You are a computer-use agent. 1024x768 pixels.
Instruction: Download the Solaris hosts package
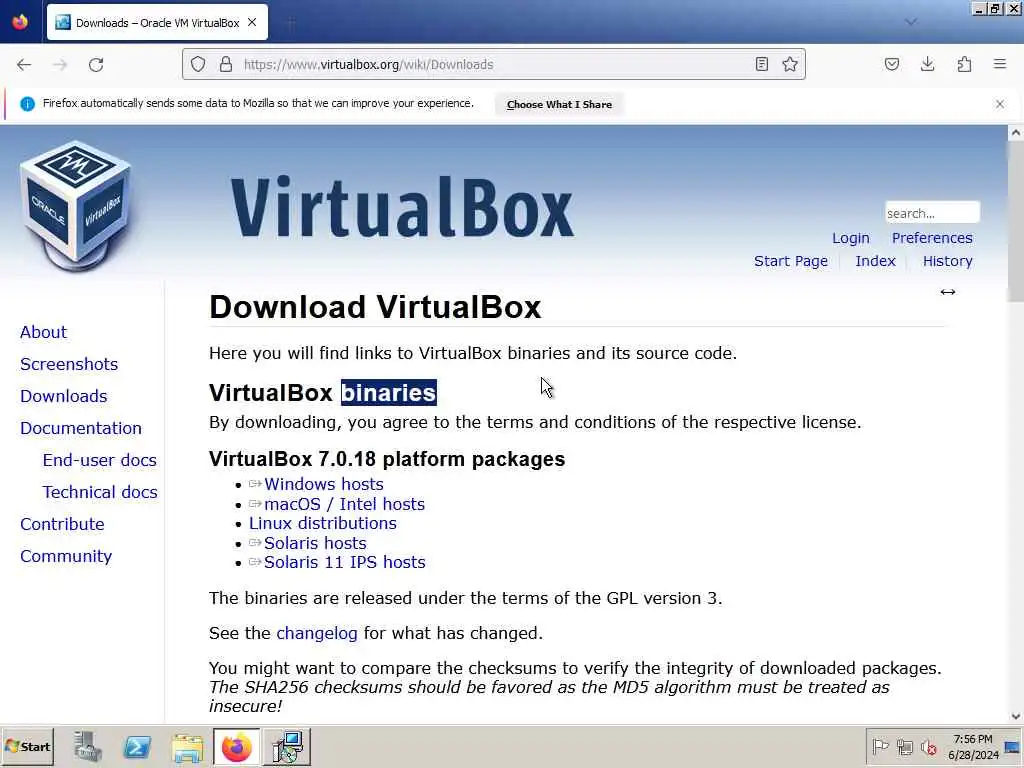pos(315,543)
